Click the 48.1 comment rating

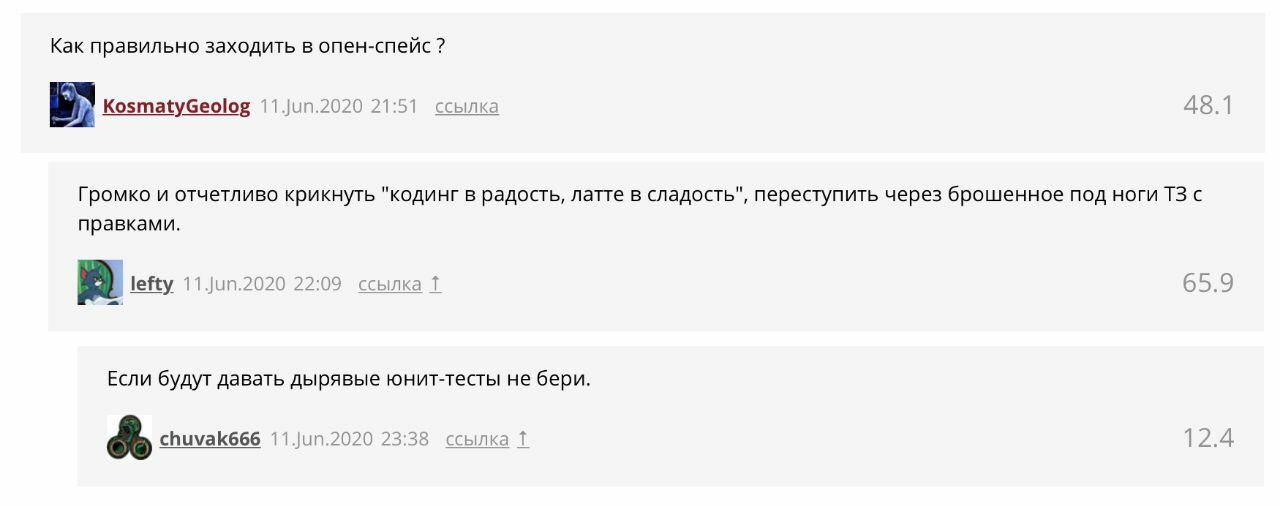click(1208, 105)
